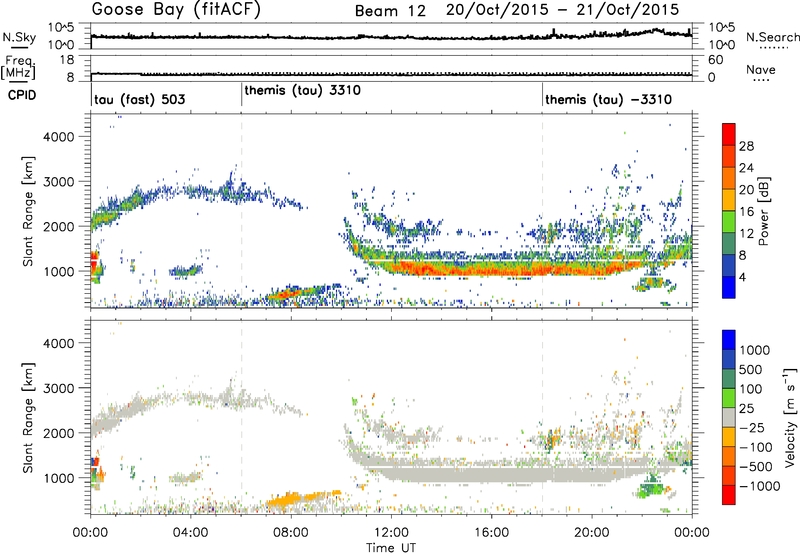Click the '100' tick on the Velocity scale

click(751, 389)
